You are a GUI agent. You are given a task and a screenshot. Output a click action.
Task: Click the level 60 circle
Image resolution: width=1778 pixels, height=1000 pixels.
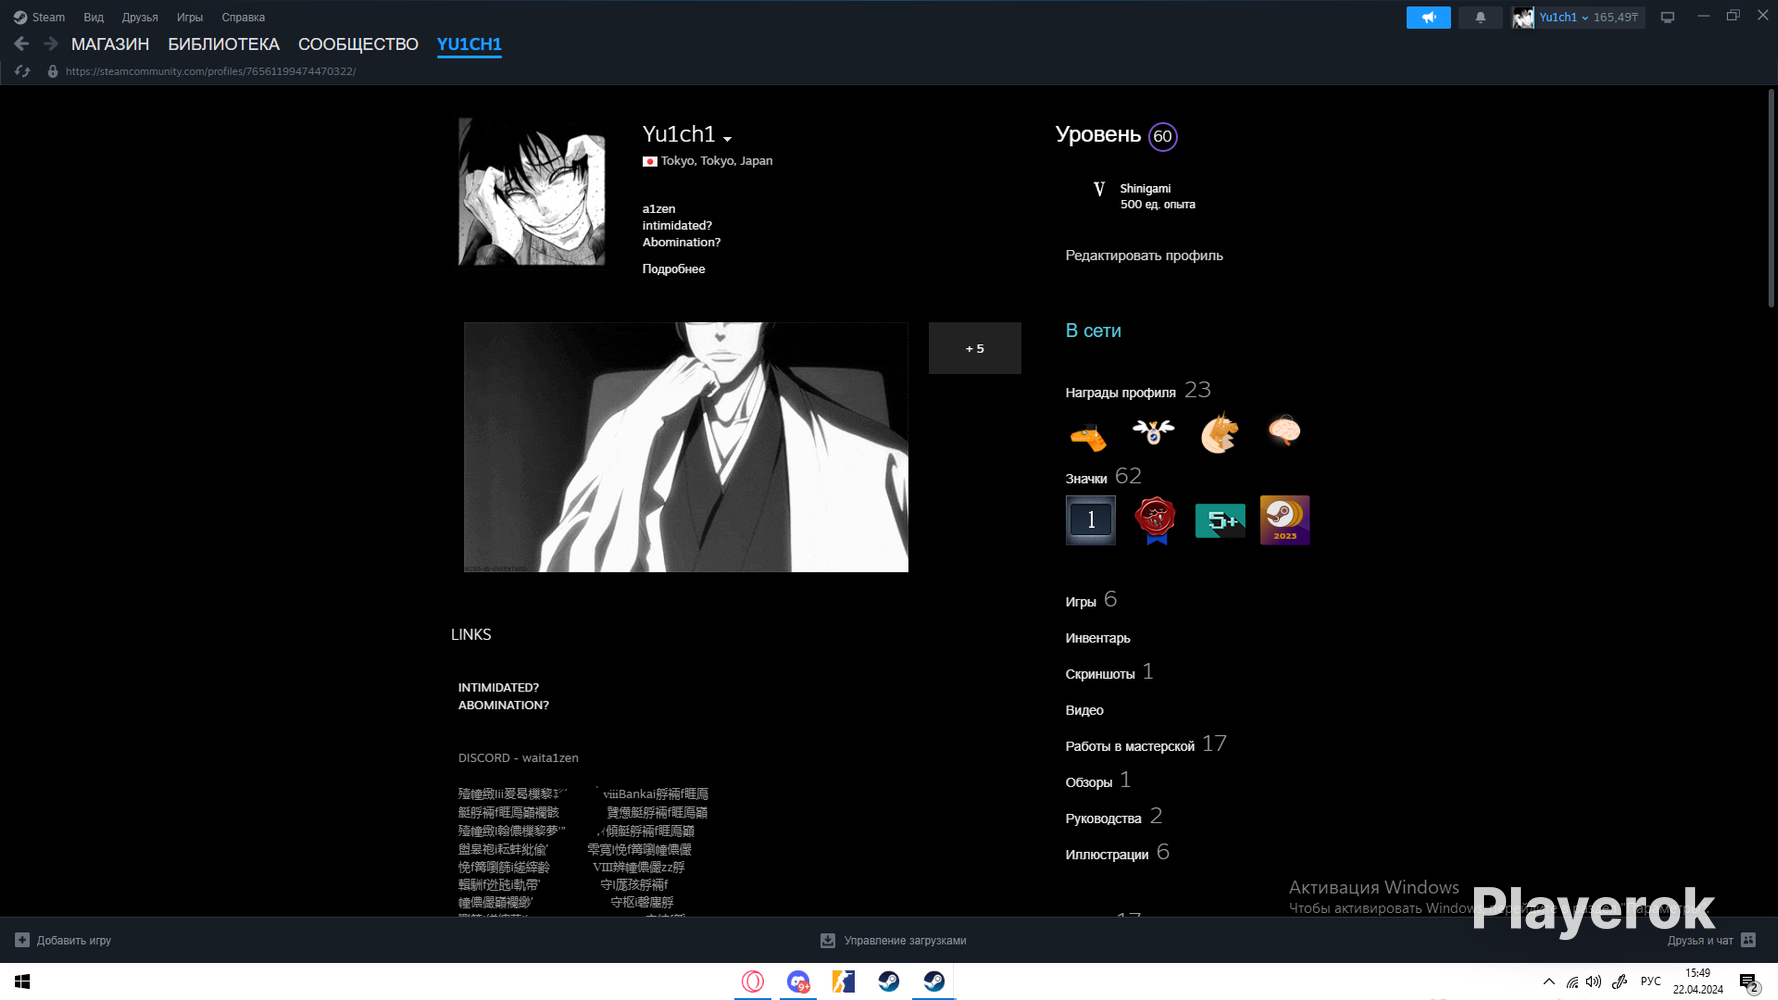pyautogui.click(x=1162, y=136)
